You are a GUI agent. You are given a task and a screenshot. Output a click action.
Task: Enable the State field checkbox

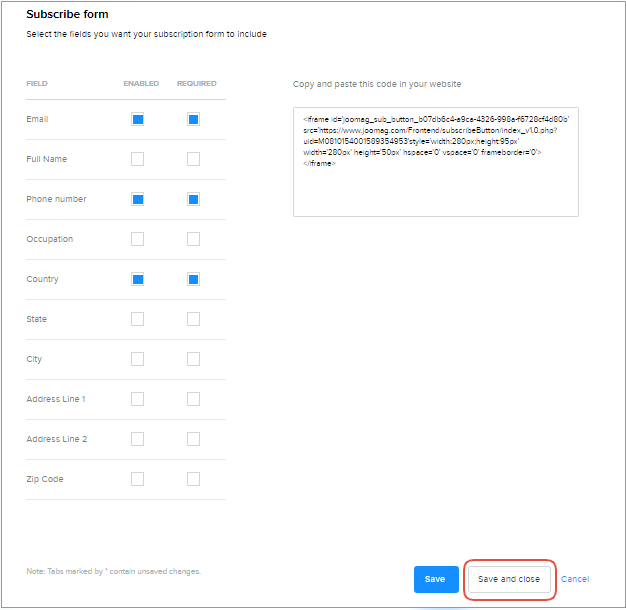pos(138,319)
